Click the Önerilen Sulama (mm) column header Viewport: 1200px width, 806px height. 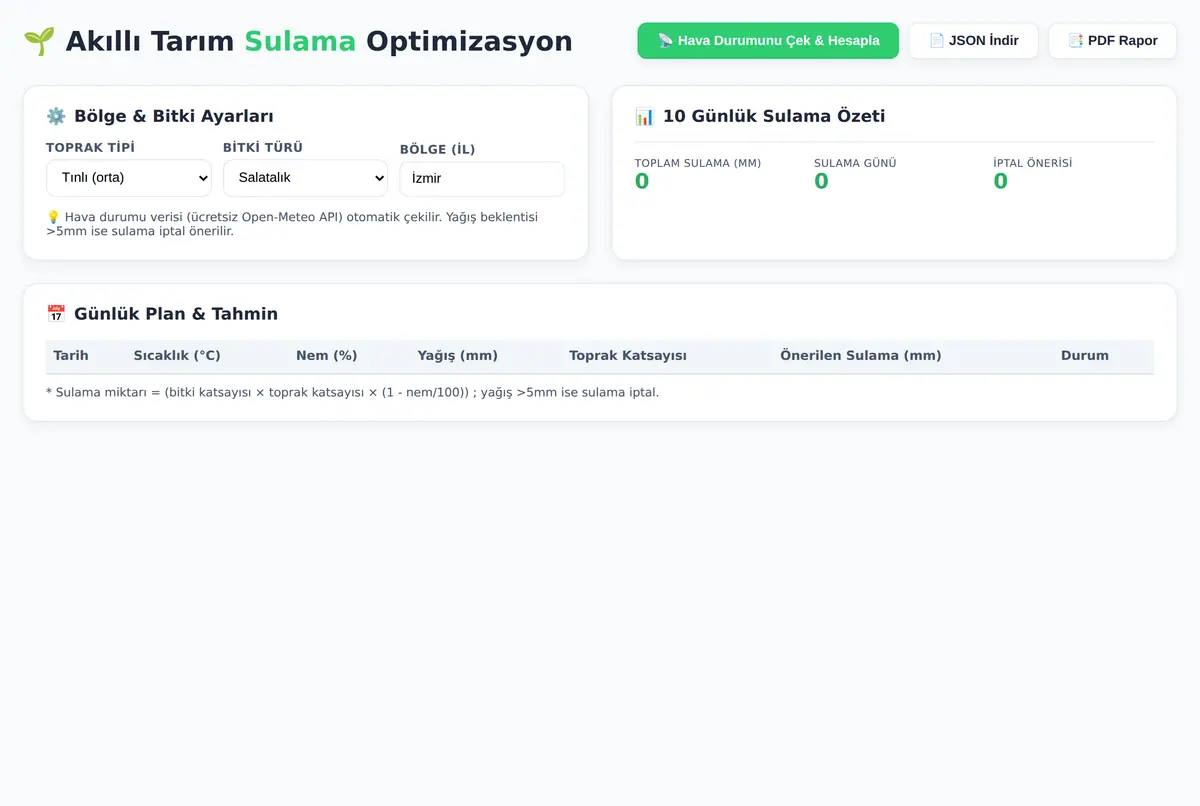[861, 356]
